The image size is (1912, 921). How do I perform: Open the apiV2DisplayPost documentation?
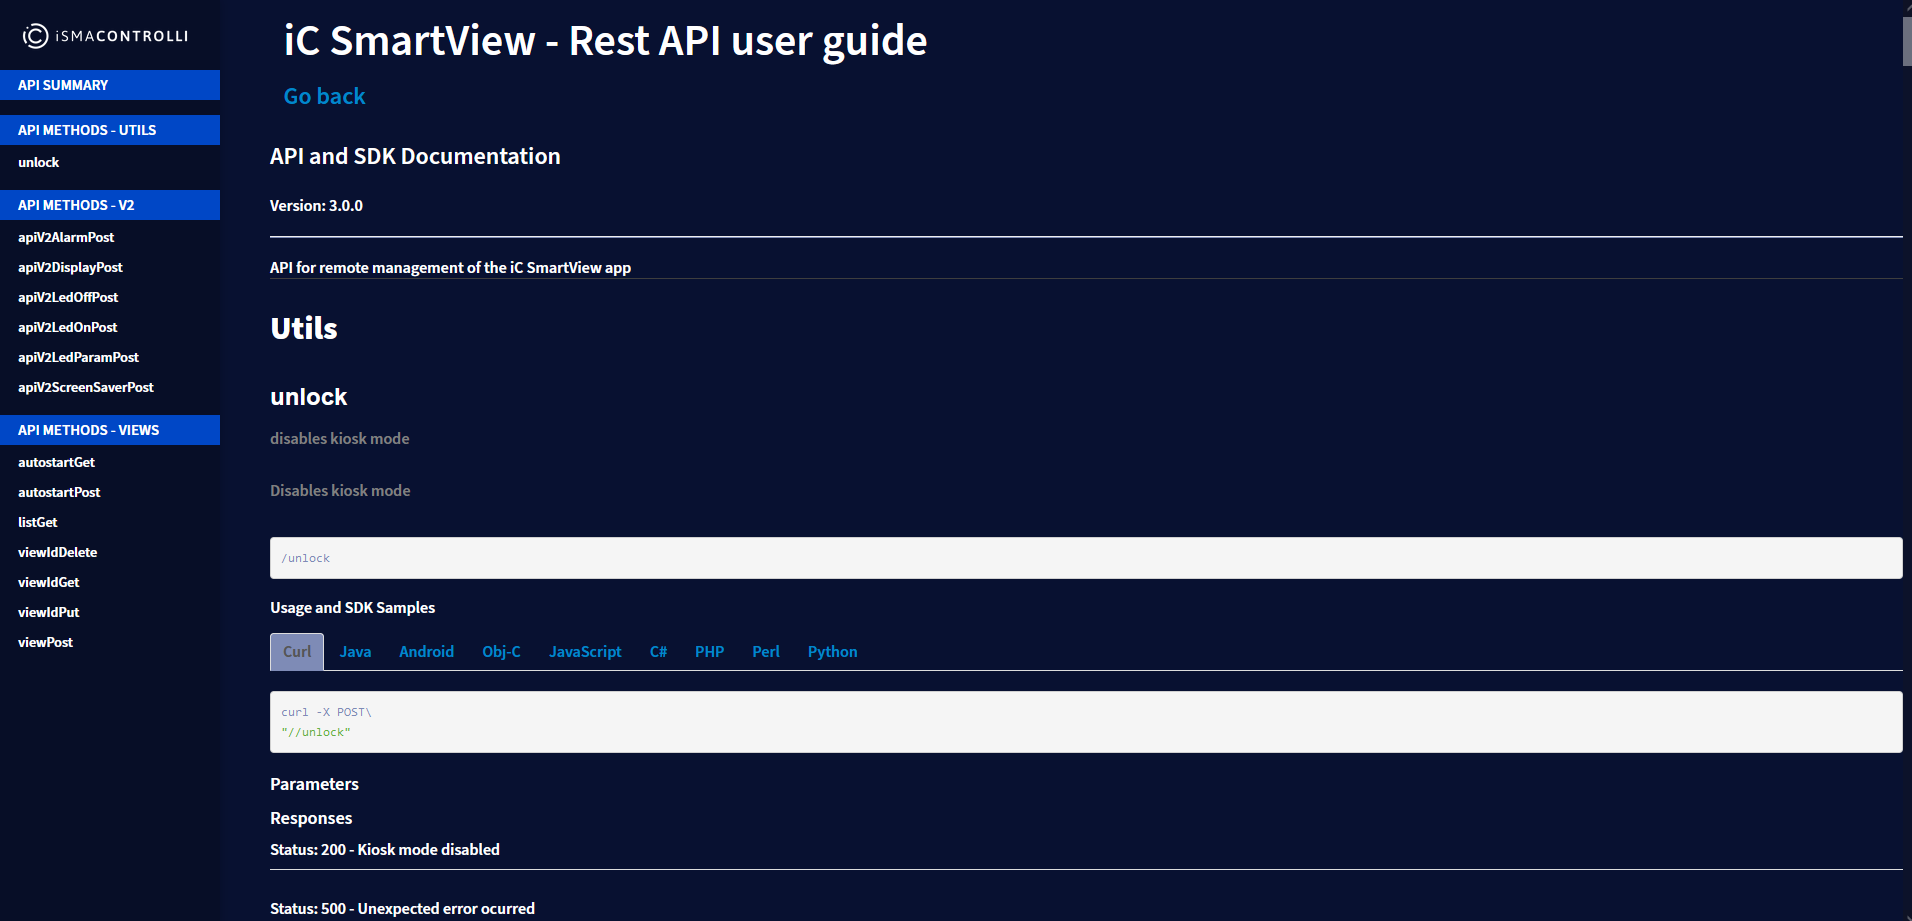click(x=70, y=267)
